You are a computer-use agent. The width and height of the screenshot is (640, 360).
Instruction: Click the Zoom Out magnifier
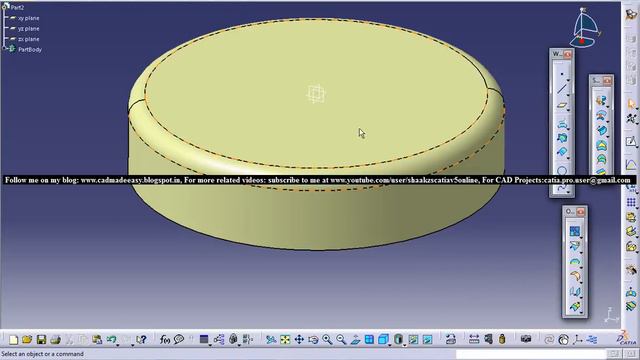click(x=341, y=340)
